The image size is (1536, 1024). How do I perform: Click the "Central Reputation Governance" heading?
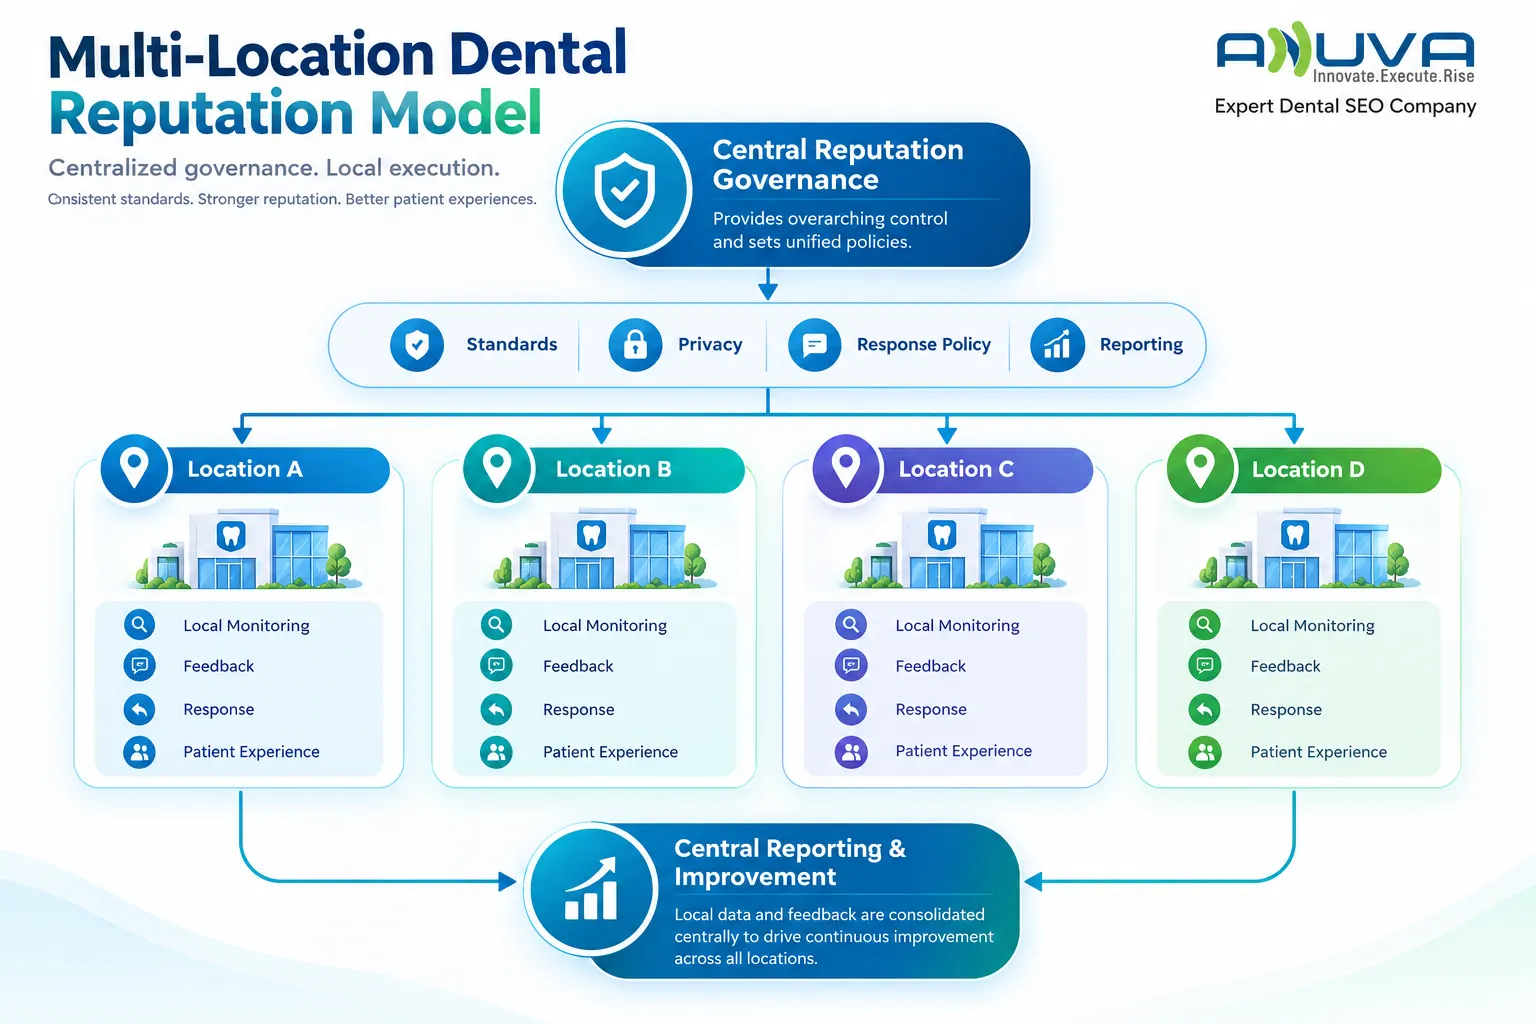838,164
